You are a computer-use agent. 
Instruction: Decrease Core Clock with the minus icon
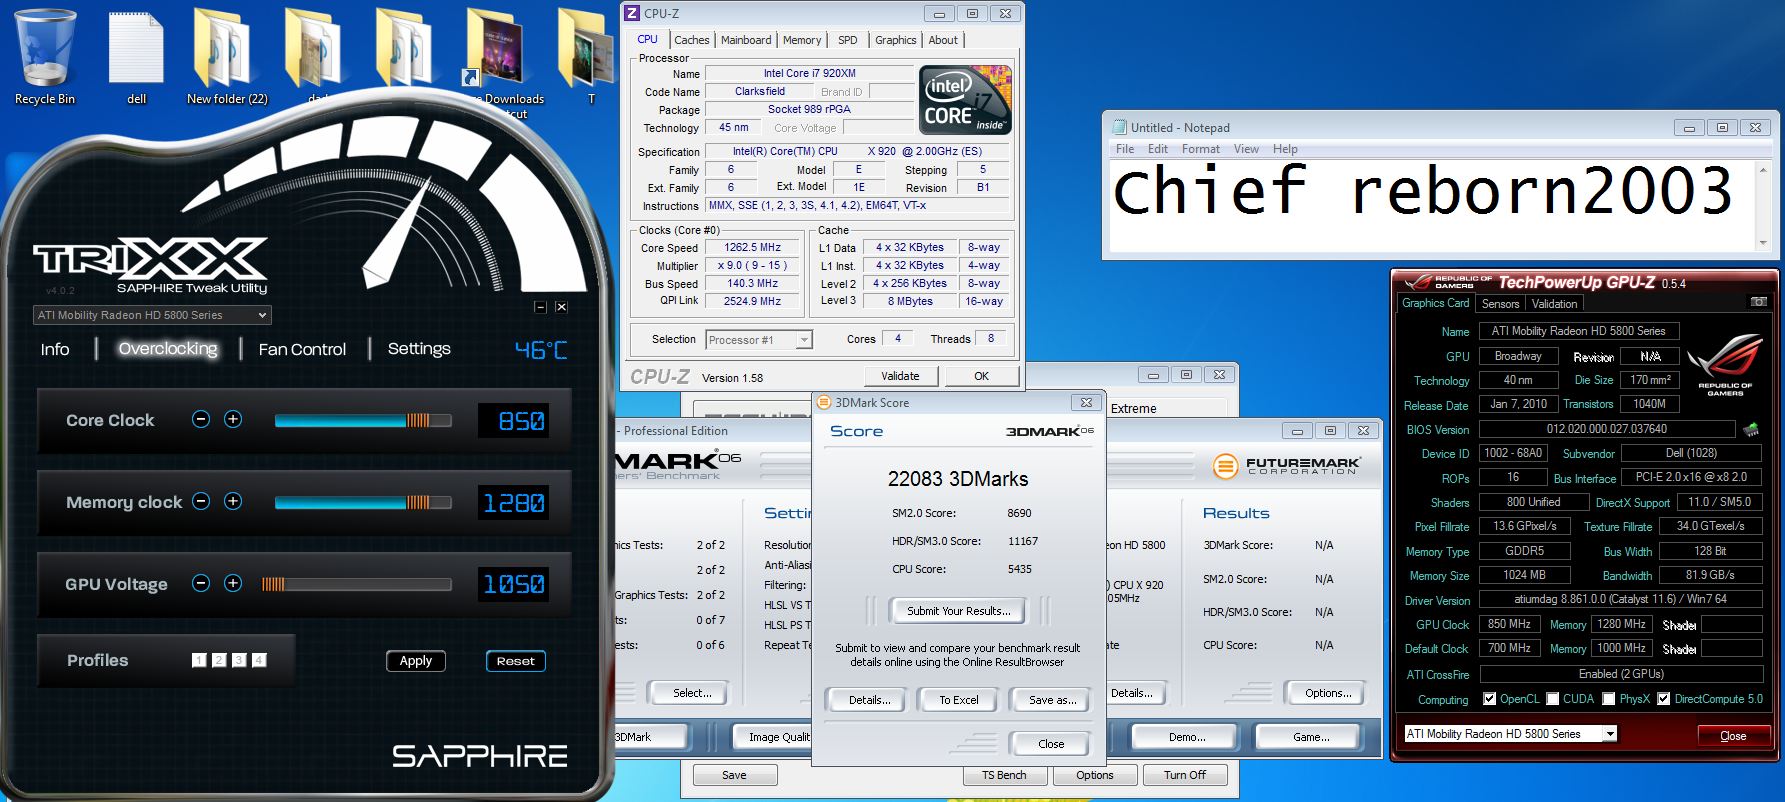click(x=201, y=419)
